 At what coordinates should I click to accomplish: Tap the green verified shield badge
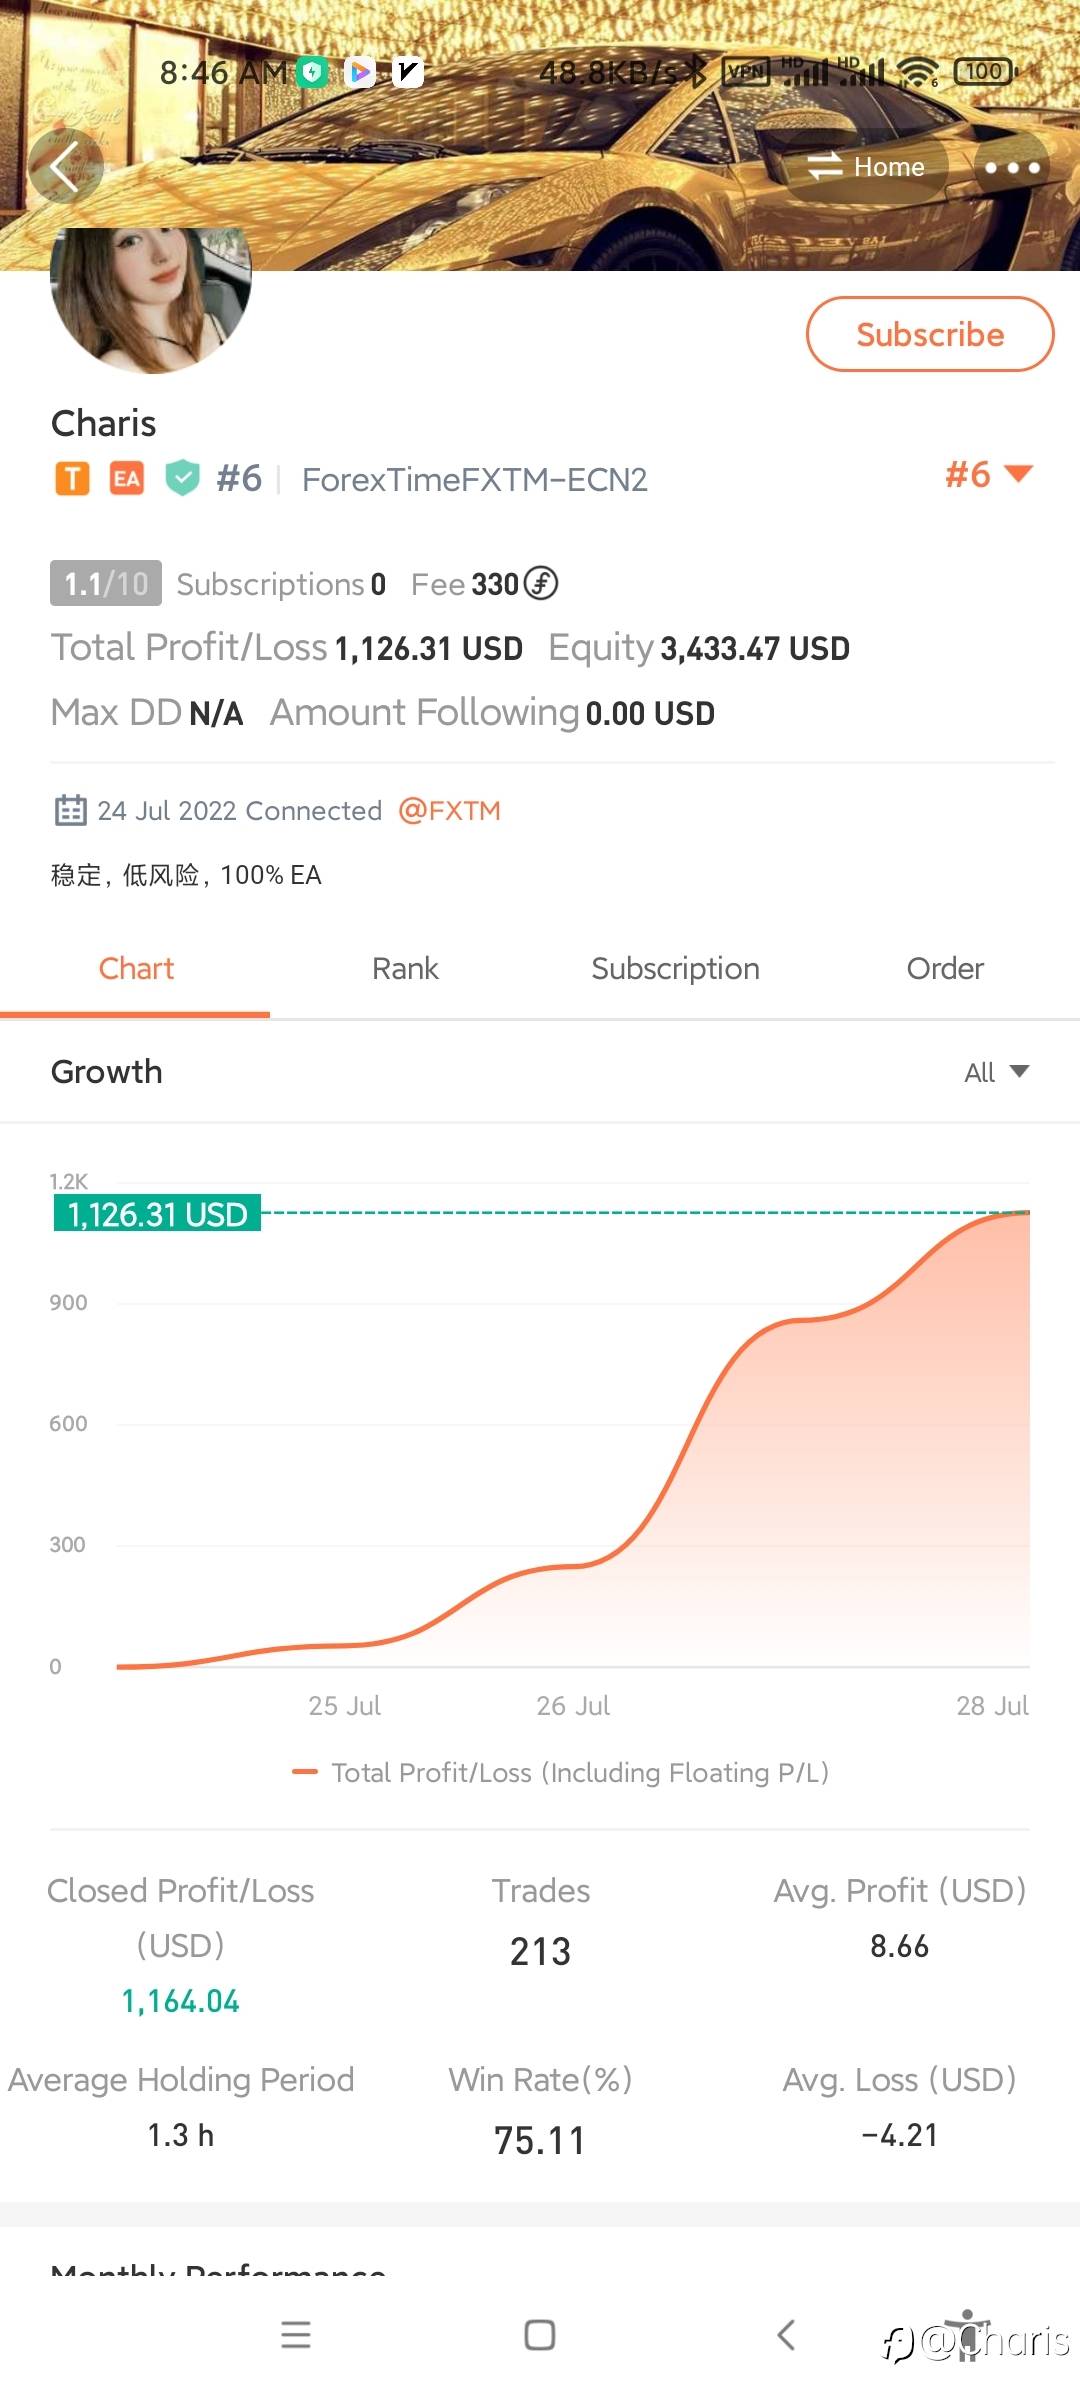point(182,478)
